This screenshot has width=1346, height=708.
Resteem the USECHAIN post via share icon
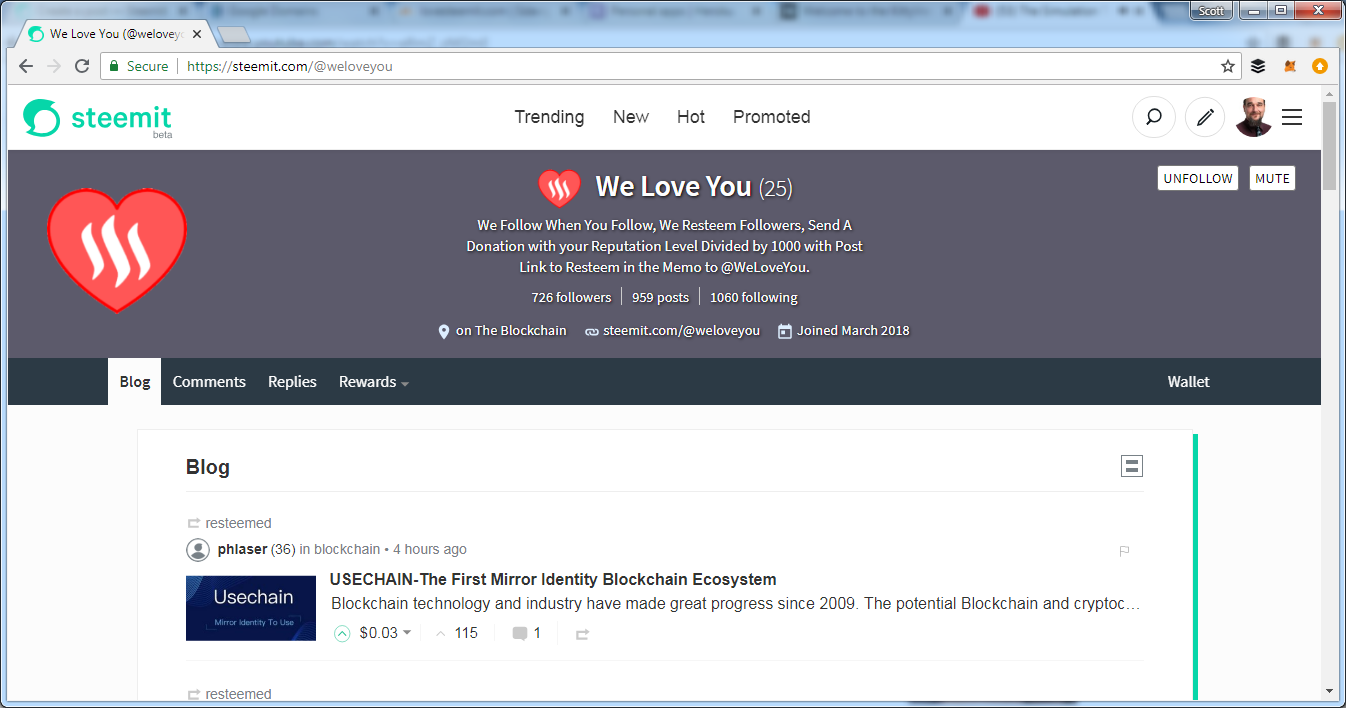click(x=582, y=634)
